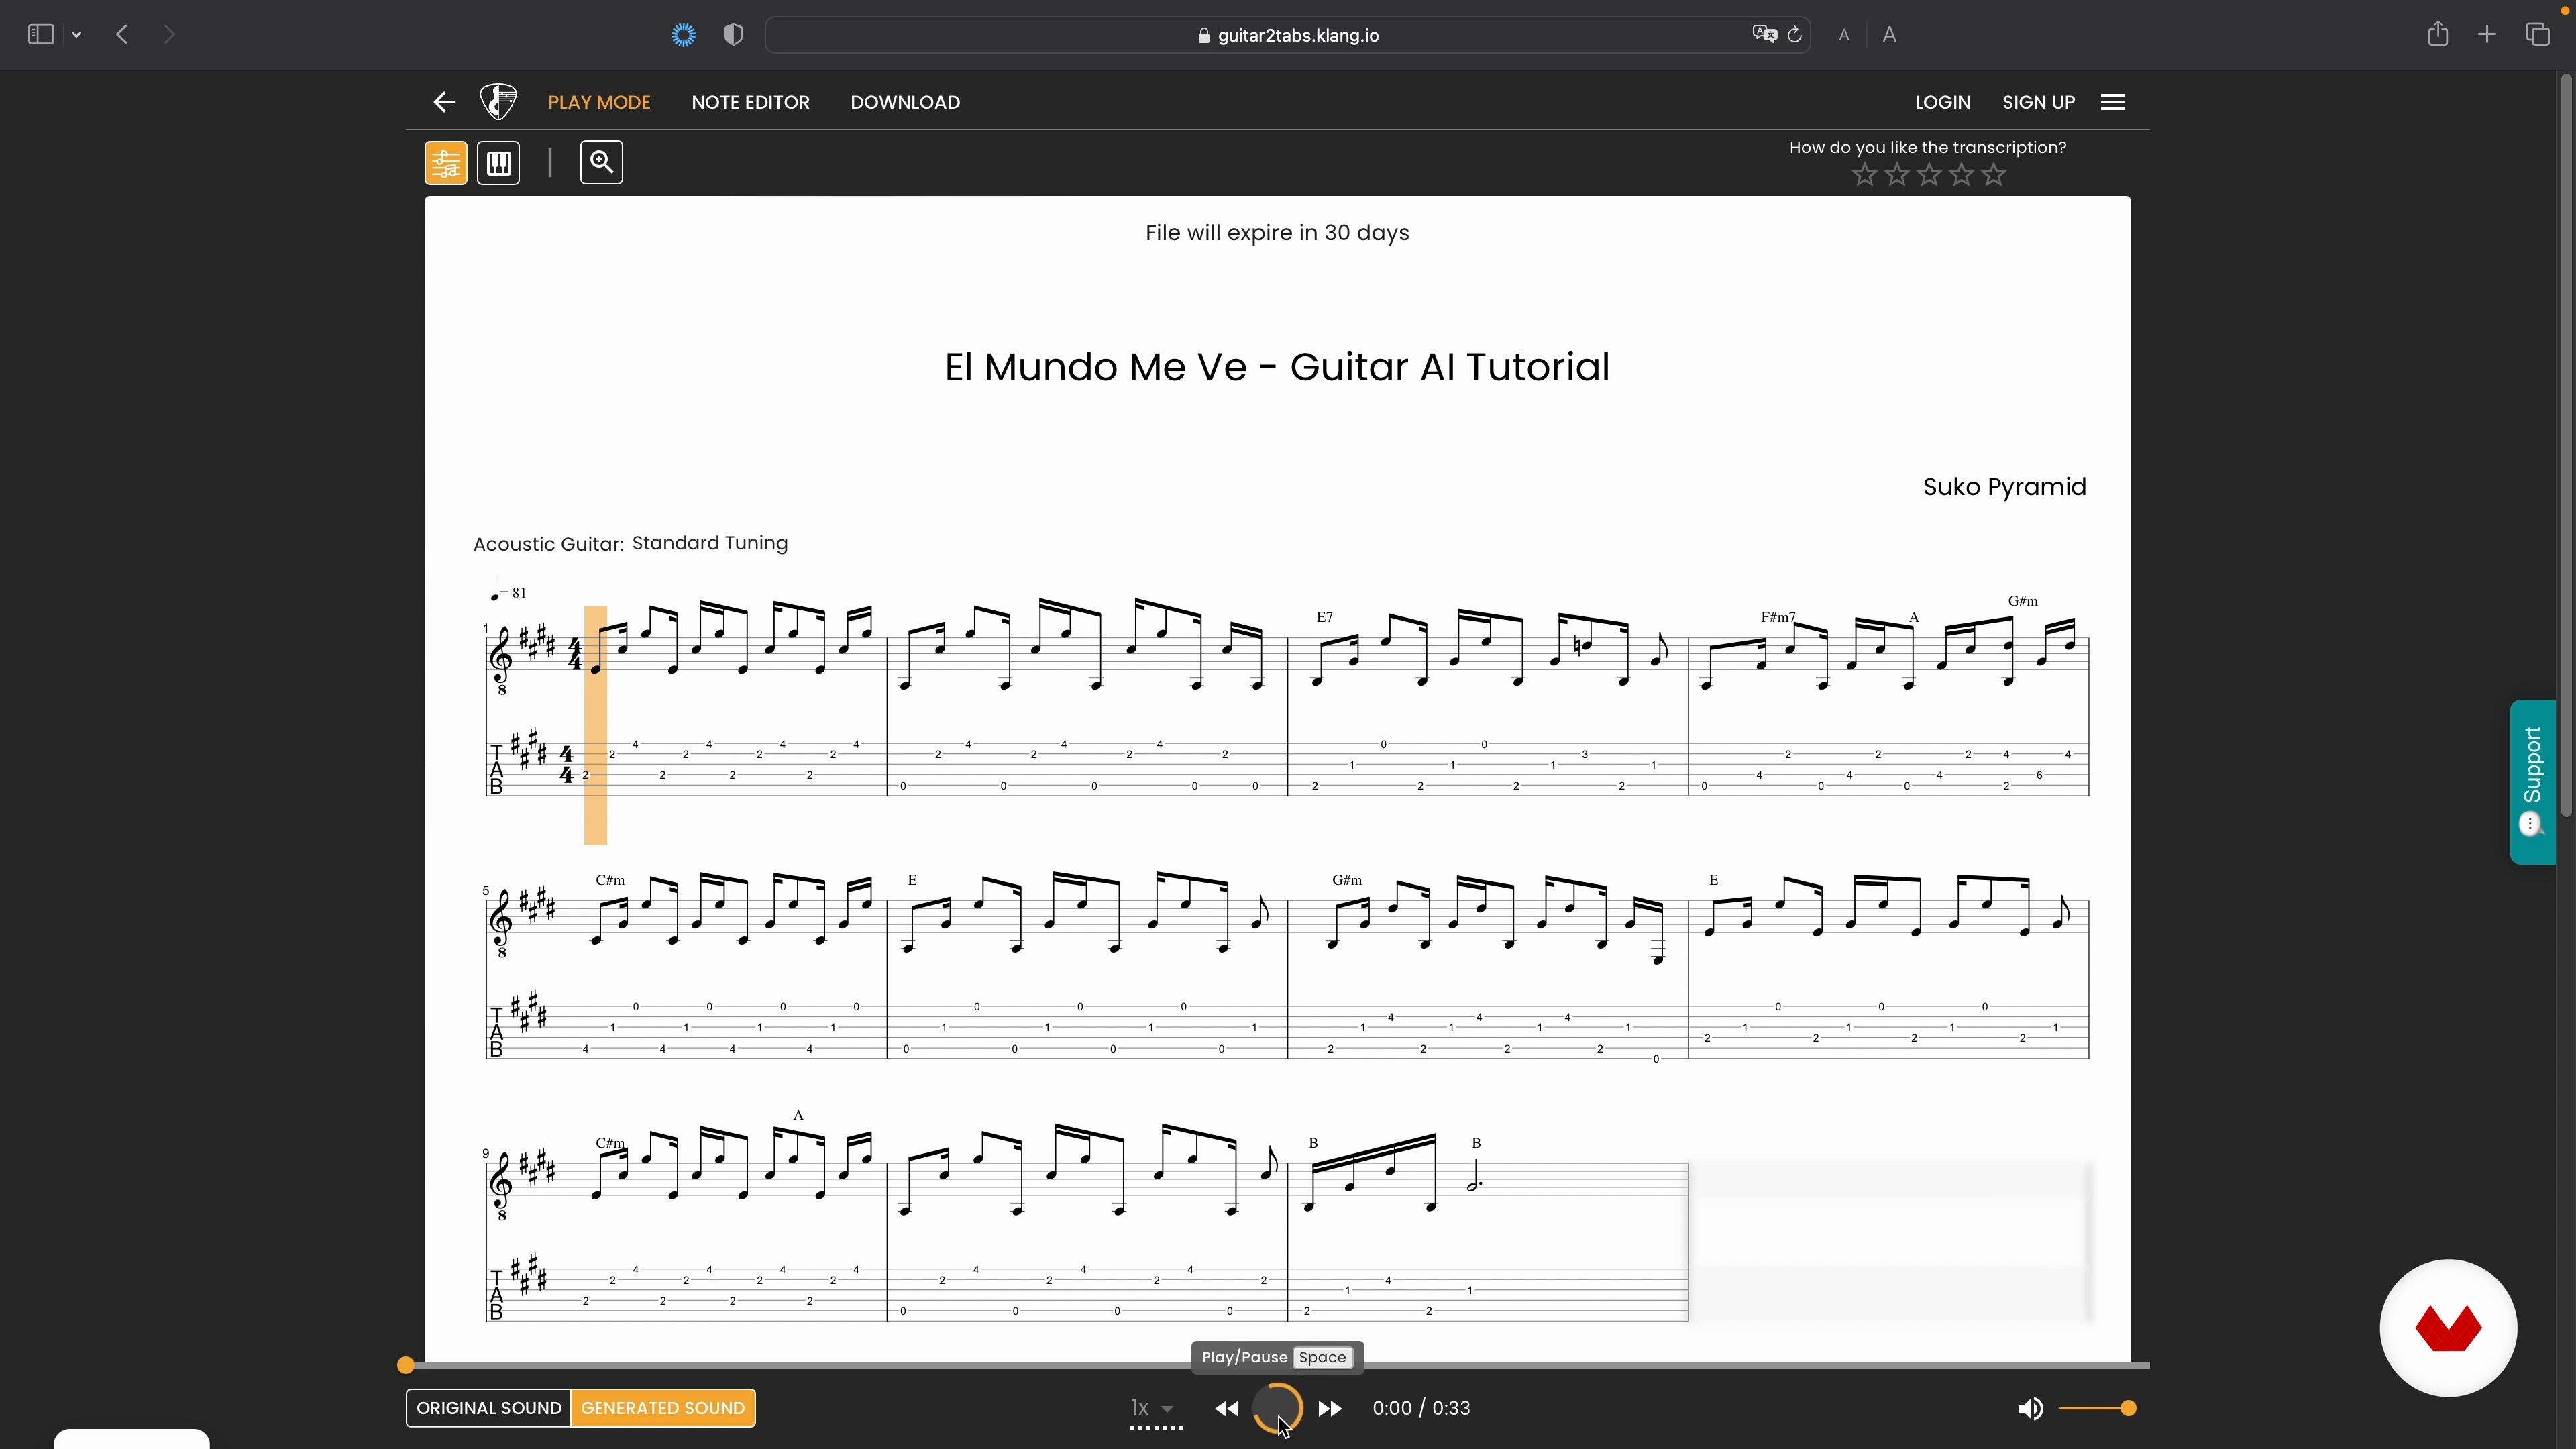Toggle the sheet music notation view
The width and height of the screenshot is (2576, 1449).
click(446, 163)
